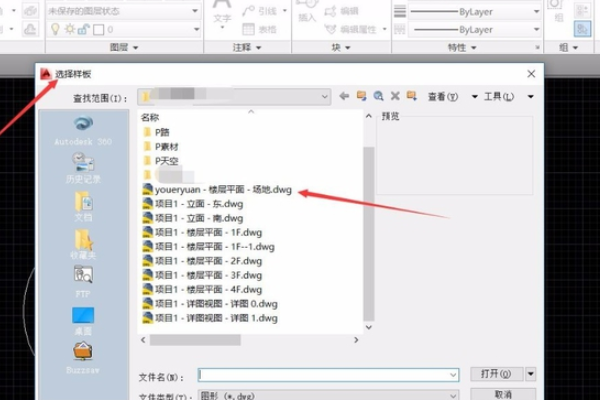Open the Buzzsaw location
600x400 pixels.
pyautogui.click(x=83, y=358)
